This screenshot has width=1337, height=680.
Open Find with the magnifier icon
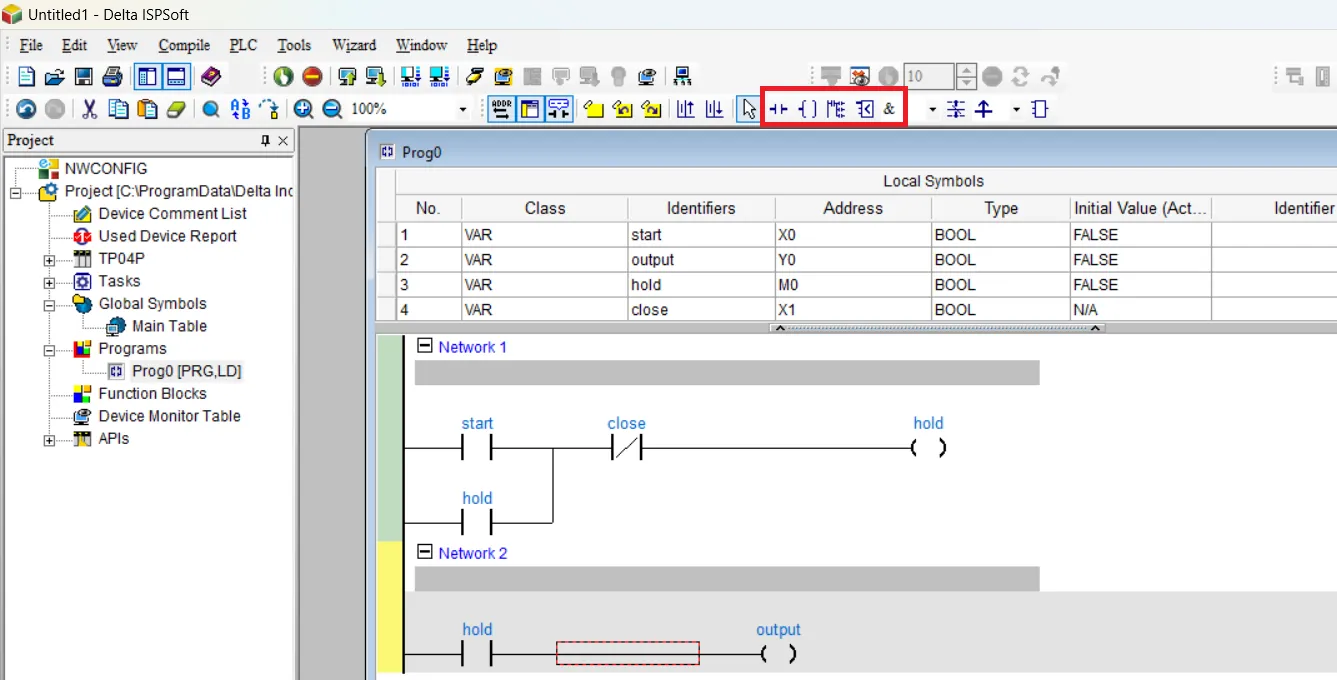coord(210,109)
